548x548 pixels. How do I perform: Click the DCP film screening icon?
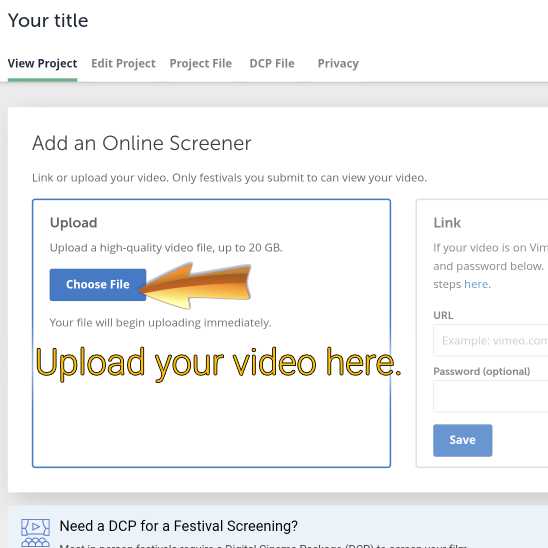(35, 533)
